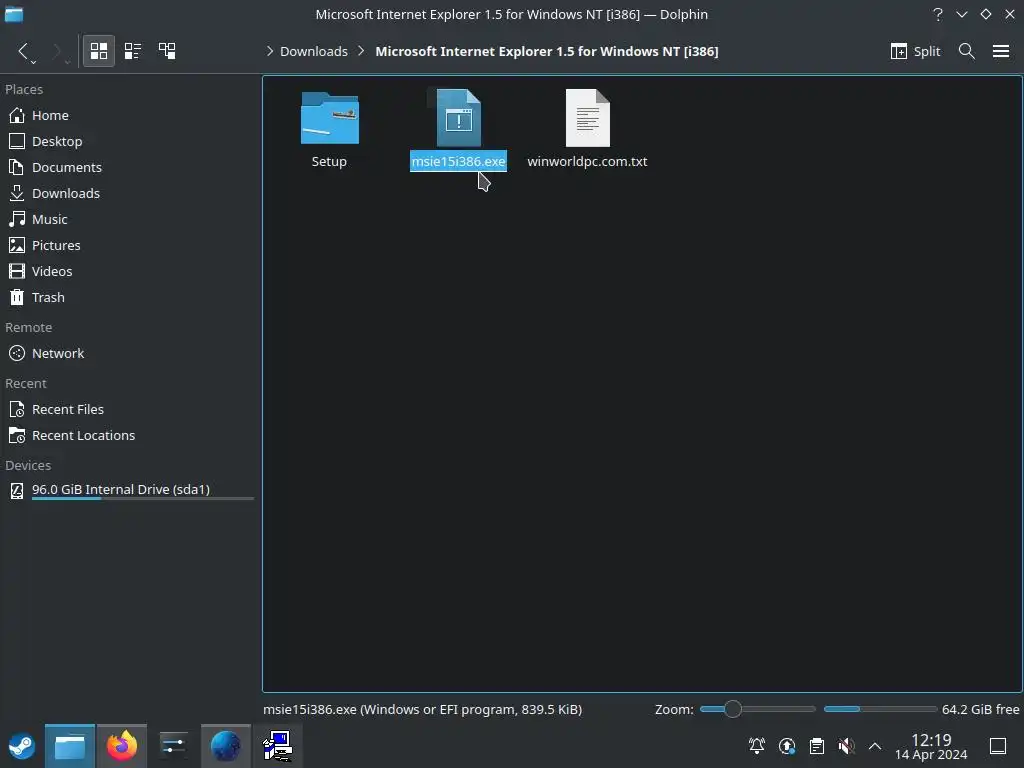Open System Settings from taskbar
This screenshot has height=768, width=1024.
point(174,746)
